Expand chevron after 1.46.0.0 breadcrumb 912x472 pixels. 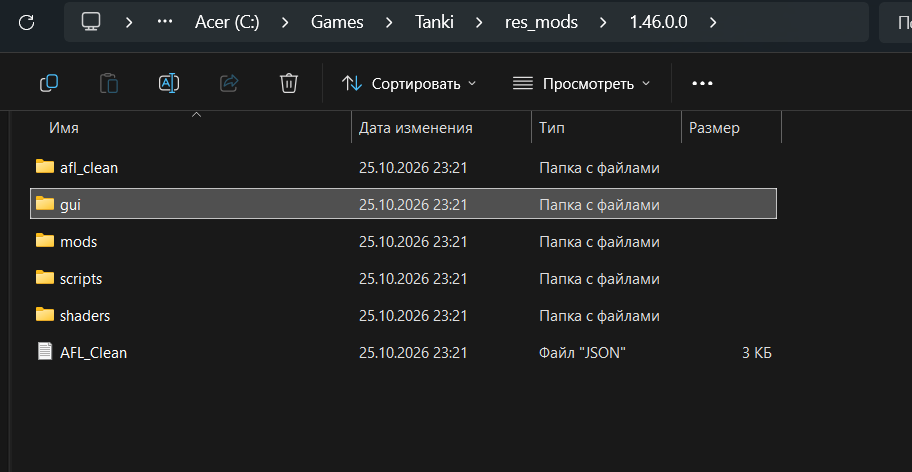tap(713, 23)
